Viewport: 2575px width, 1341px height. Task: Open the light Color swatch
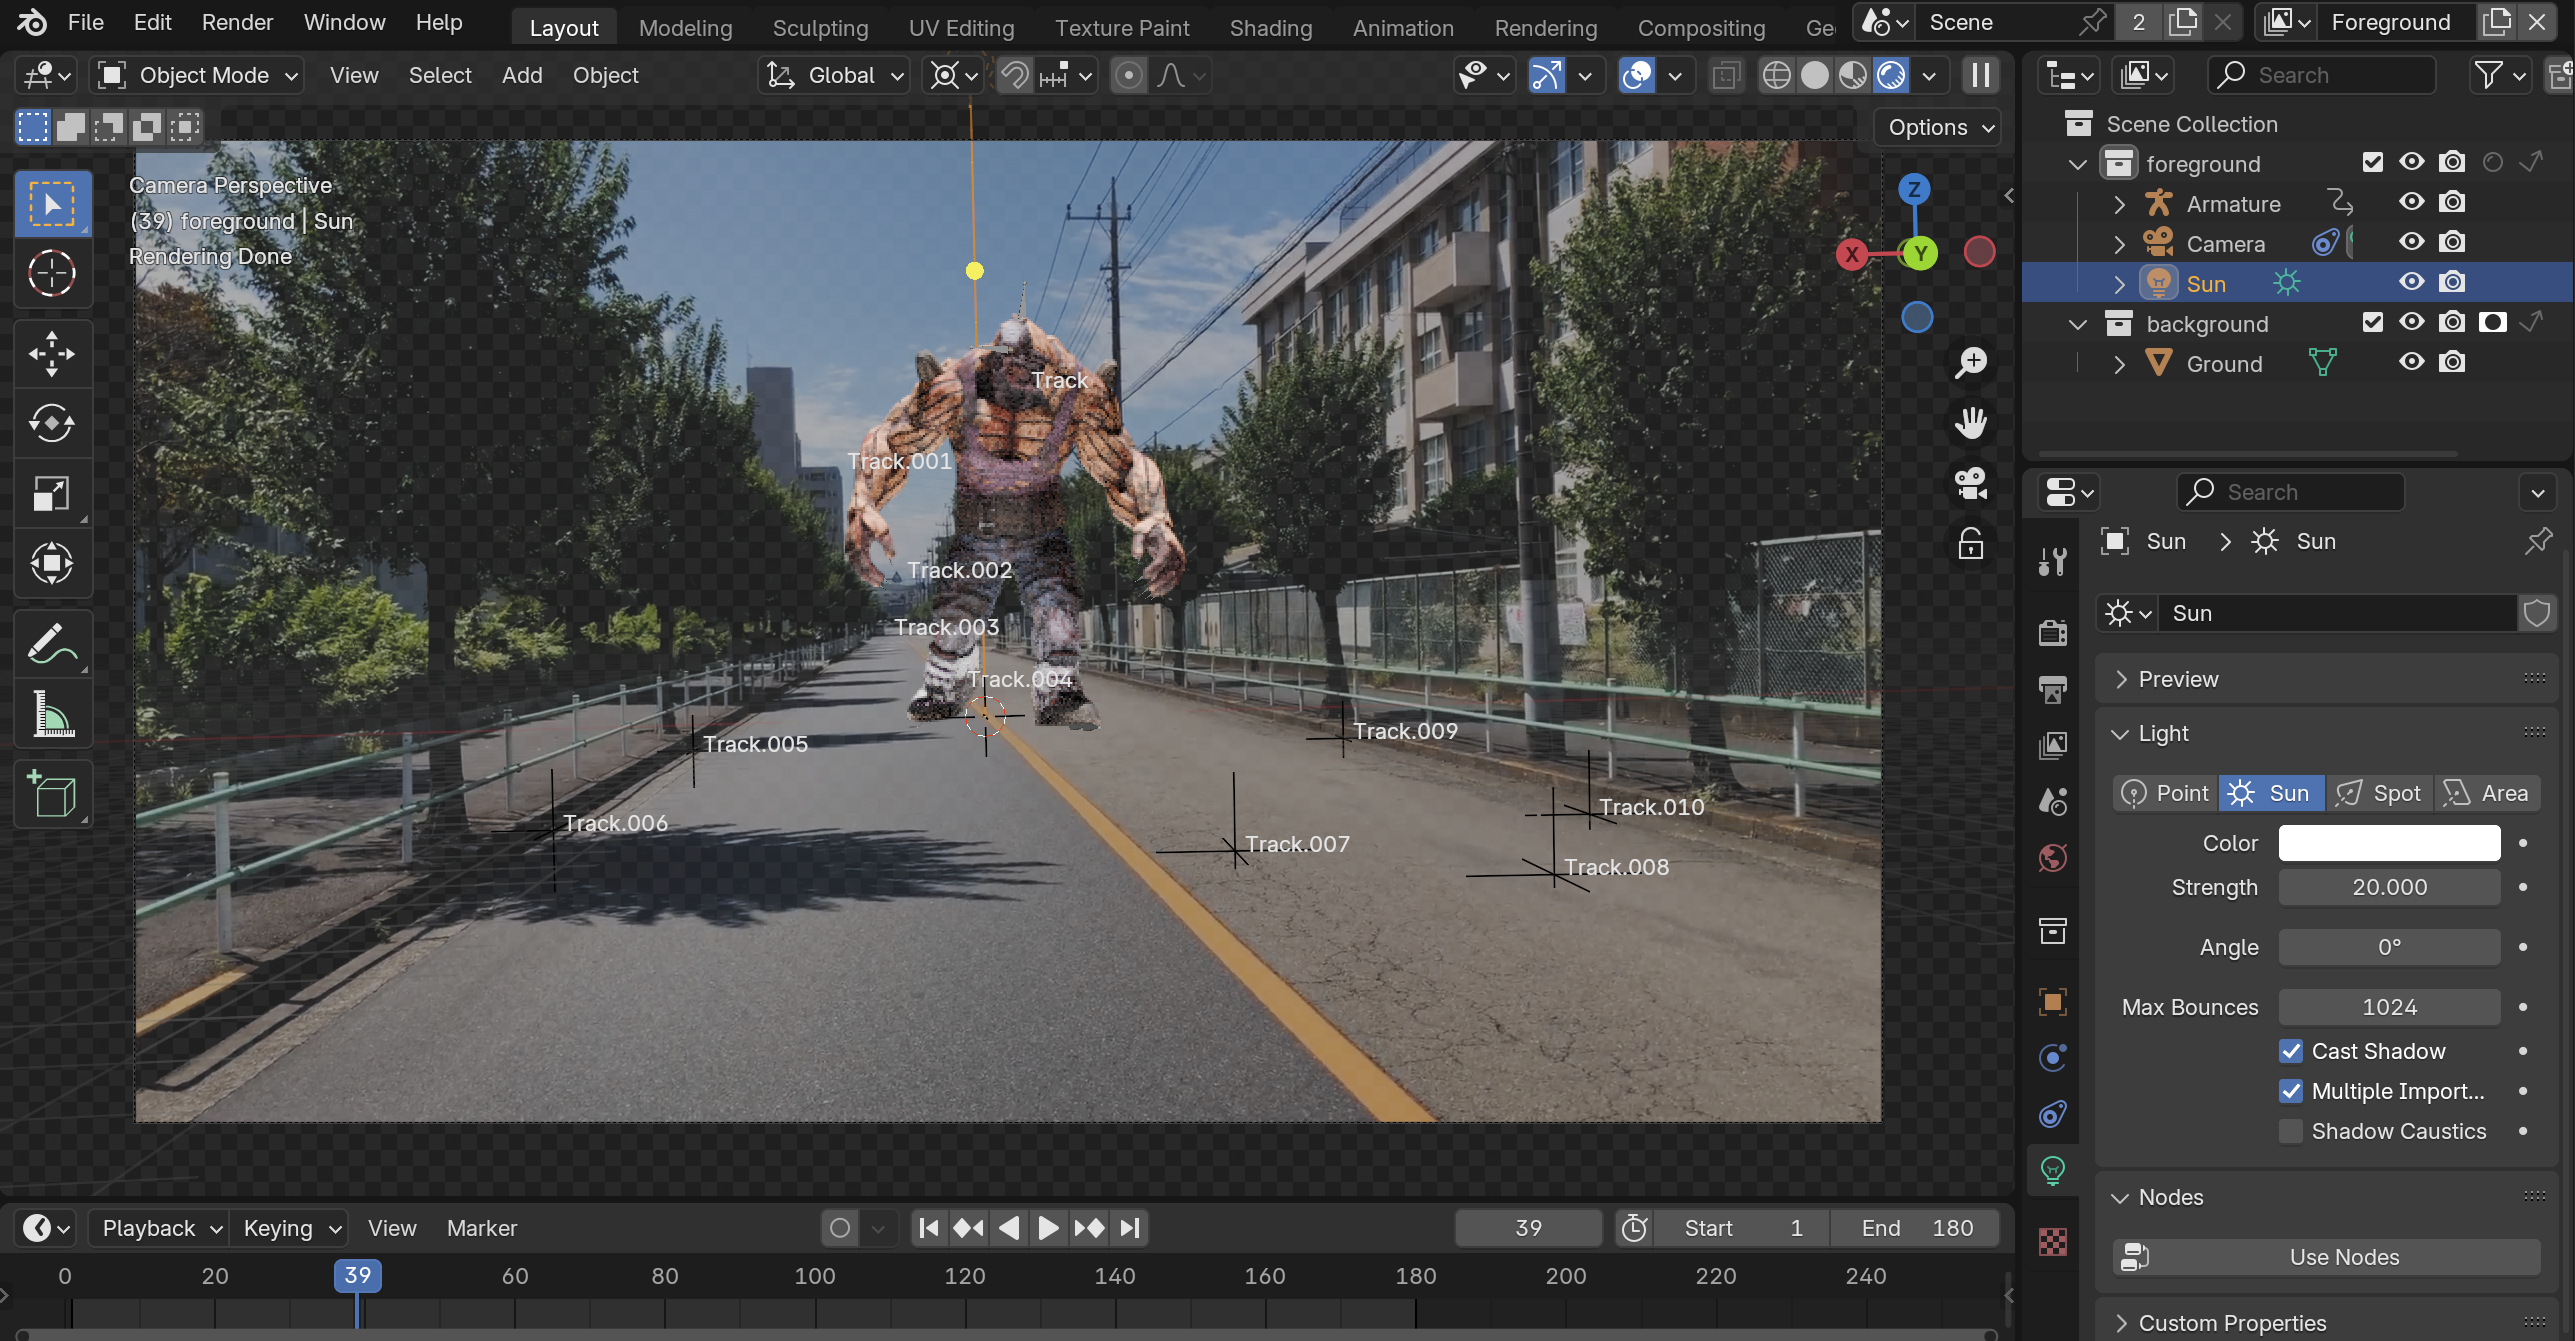click(x=2389, y=843)
